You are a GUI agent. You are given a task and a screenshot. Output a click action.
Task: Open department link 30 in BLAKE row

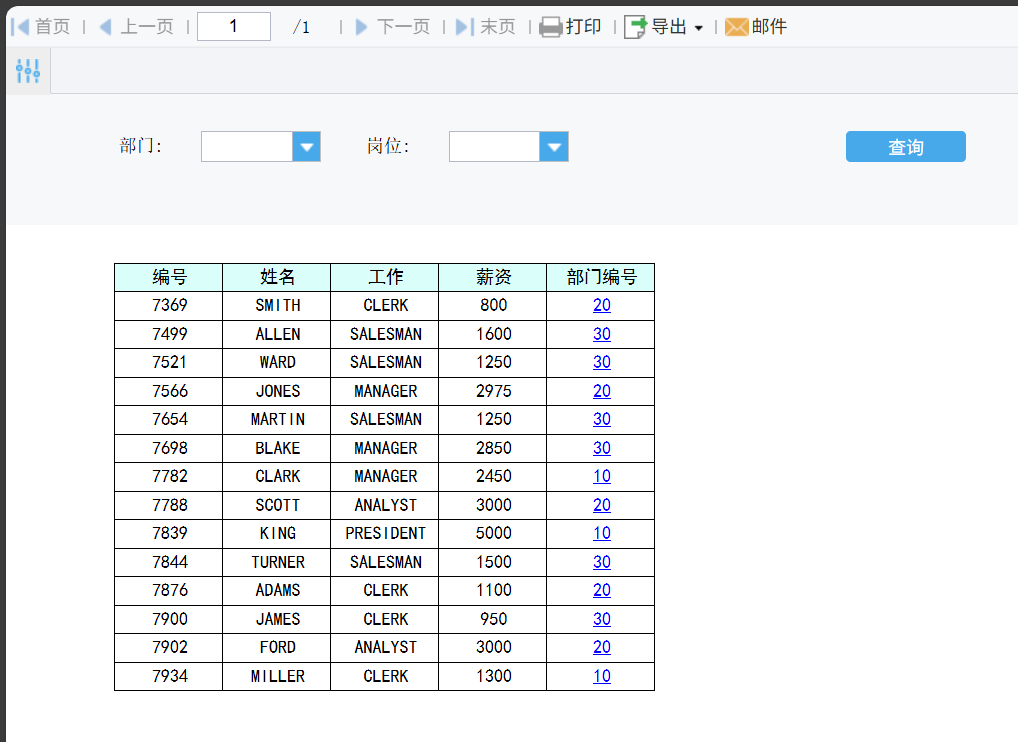[x=602, y=448]
